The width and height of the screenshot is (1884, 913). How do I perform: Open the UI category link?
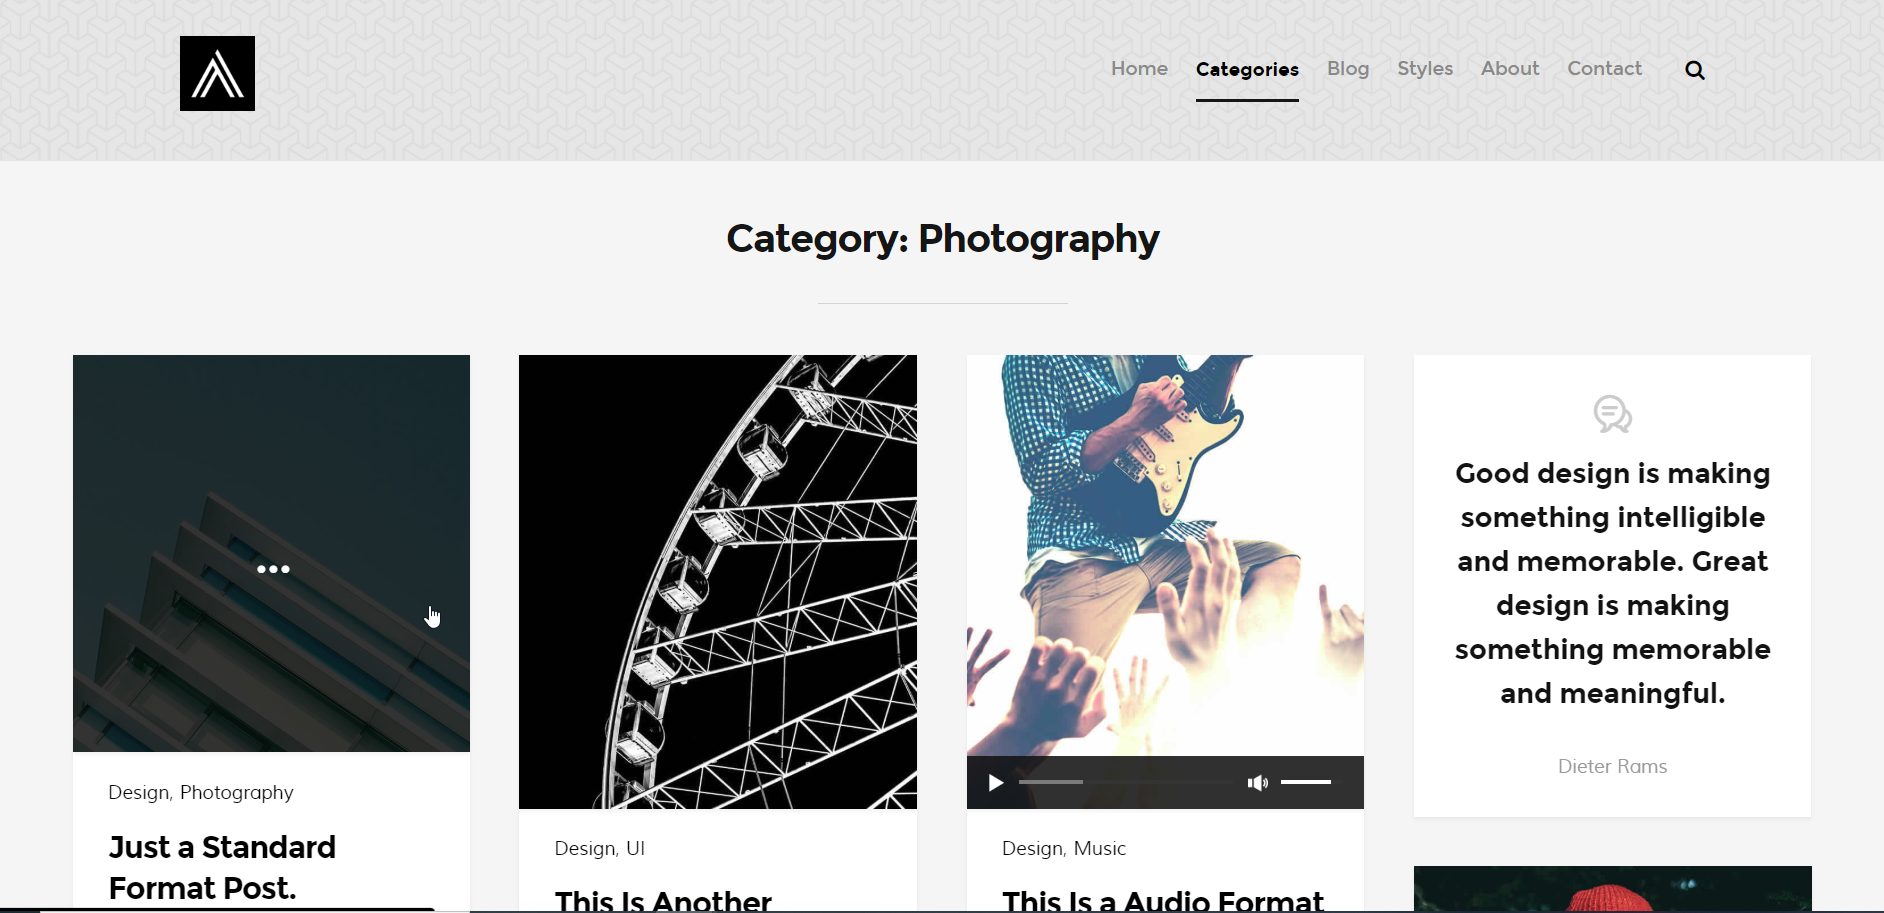635,848
